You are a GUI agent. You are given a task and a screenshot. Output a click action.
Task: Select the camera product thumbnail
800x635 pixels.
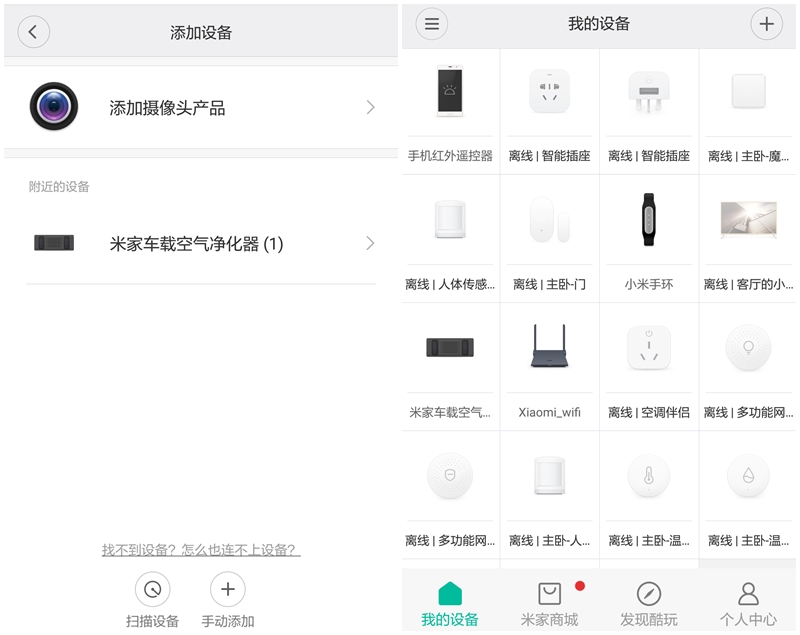coord(54,106)
